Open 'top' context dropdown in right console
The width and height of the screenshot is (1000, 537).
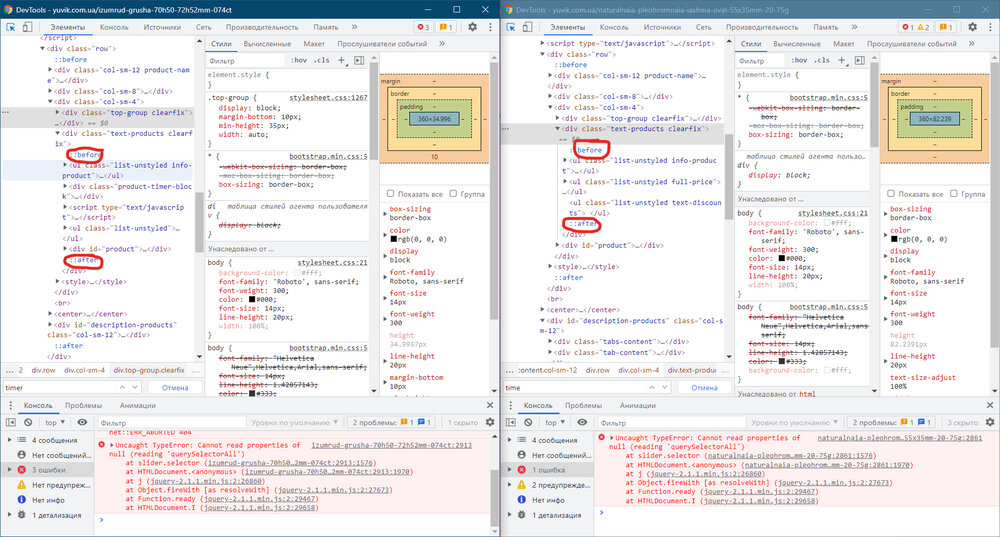[554, 422]
